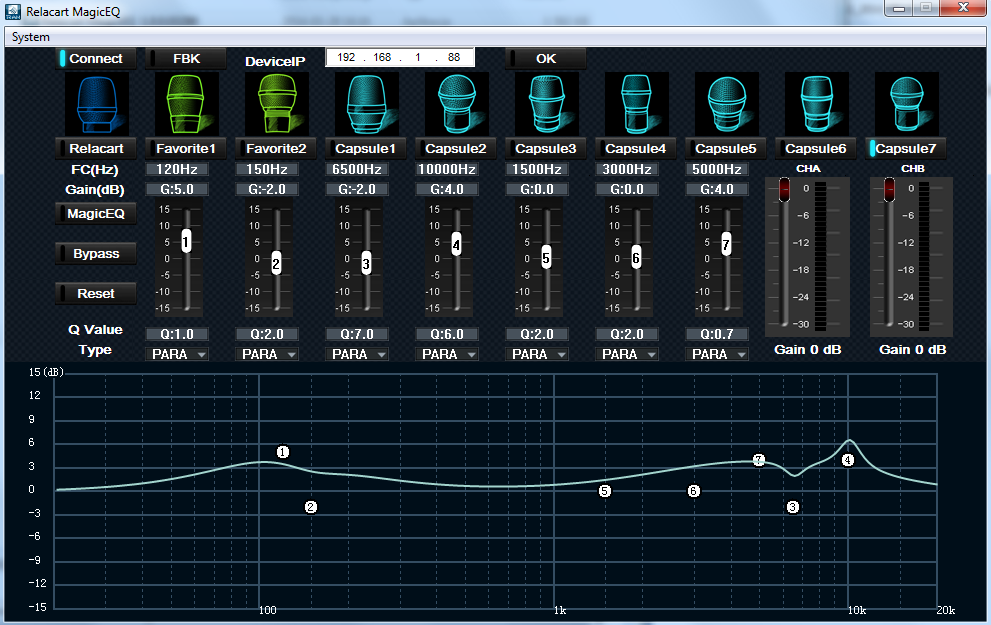Pick the Capsule4 microphone image
Screen dimensions: 991x625
(x=636, y=104)
